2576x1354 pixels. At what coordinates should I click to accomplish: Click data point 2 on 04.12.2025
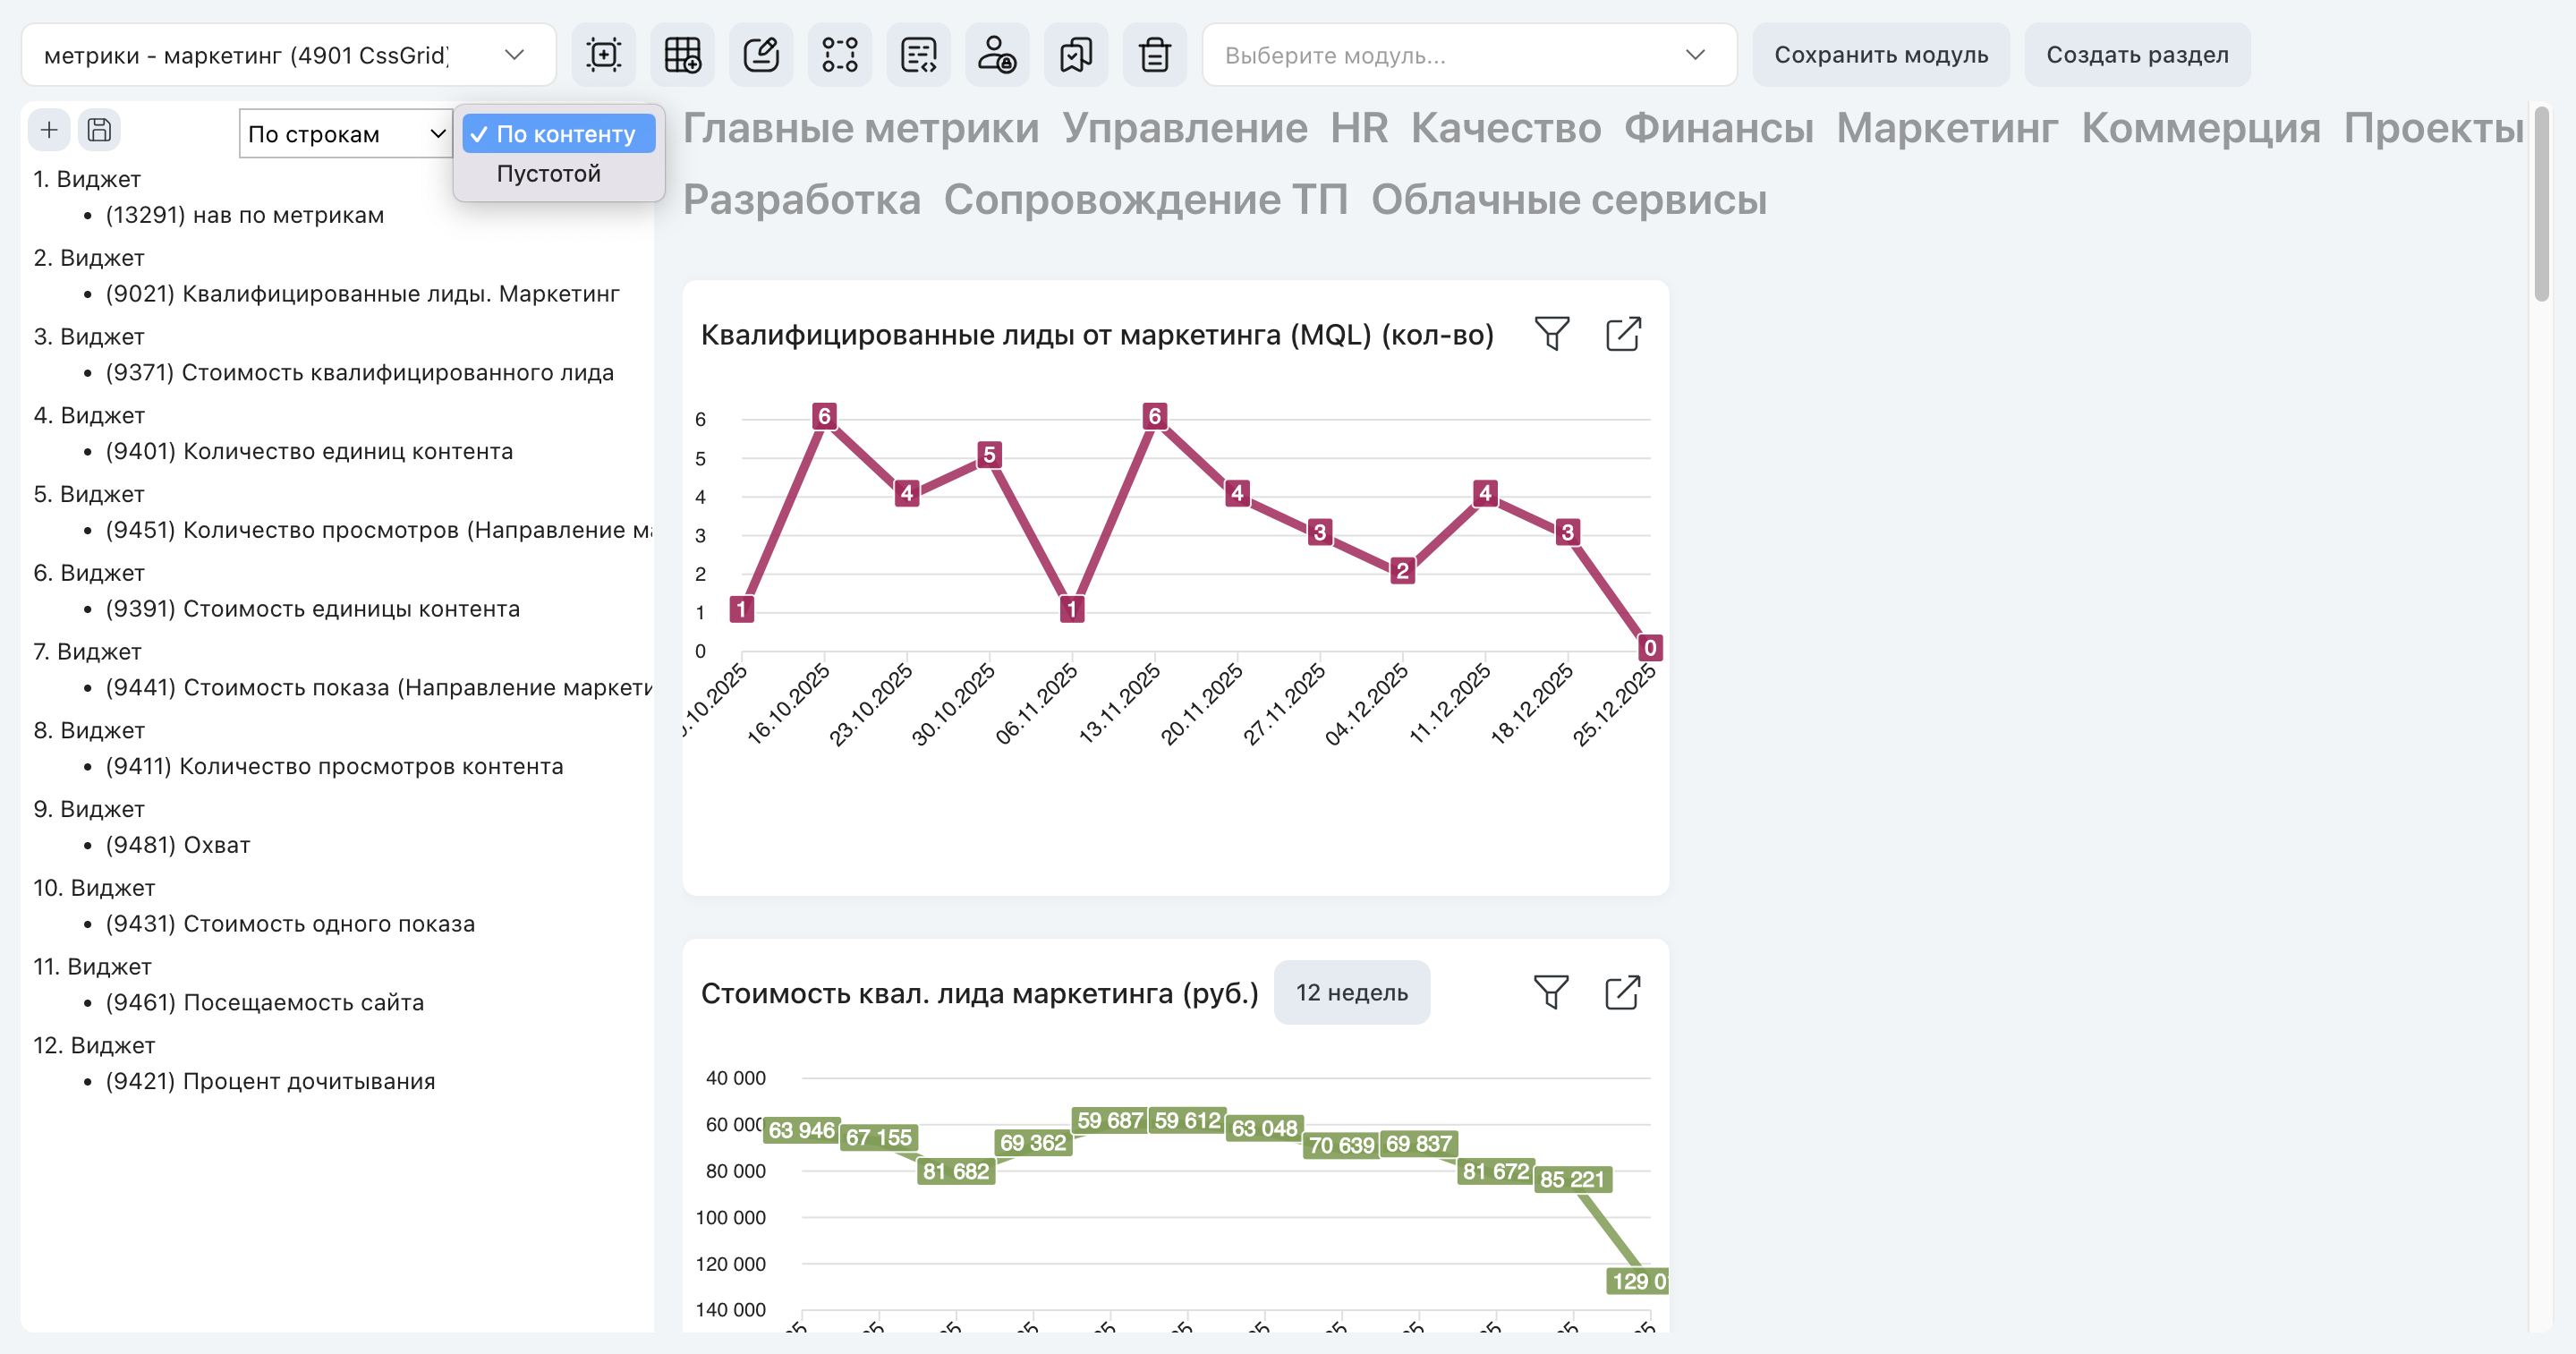pyautogui.click(x=1402, y=571)
